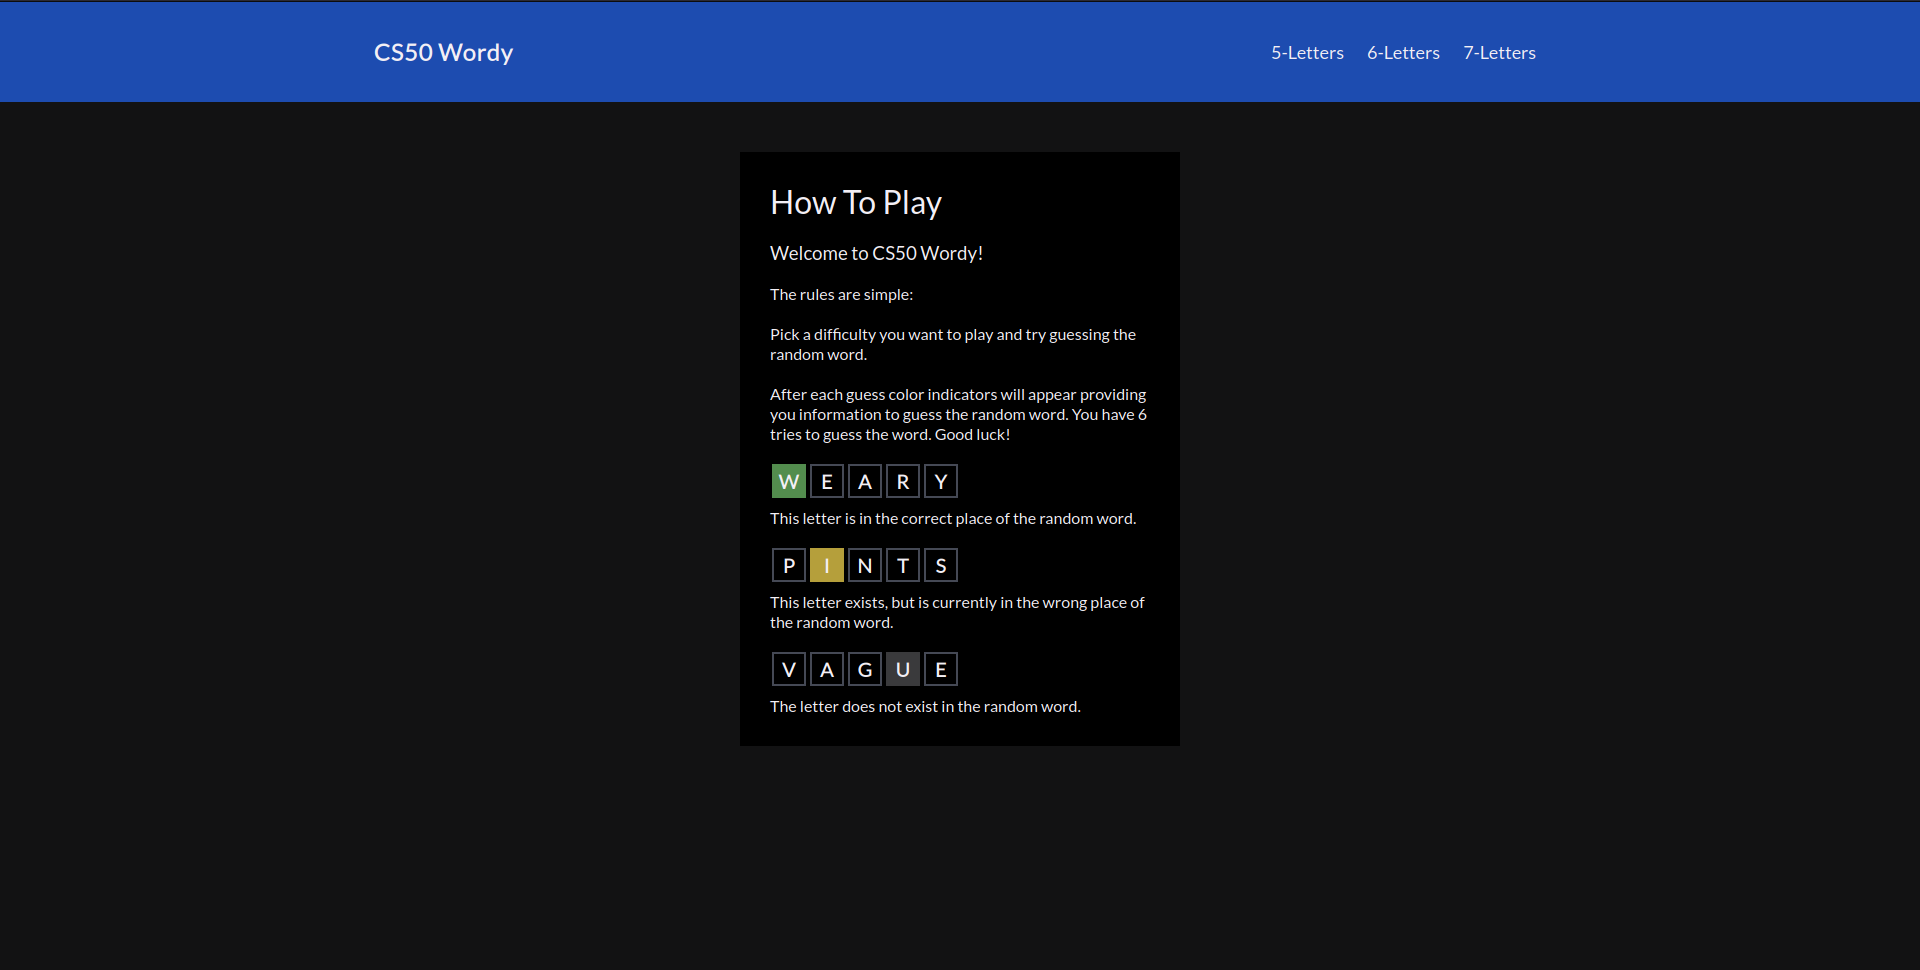Click the A tile in VAGUE
Image resolution: width=1920 pixels, height=970 pixels.
[x=827, y=669]
